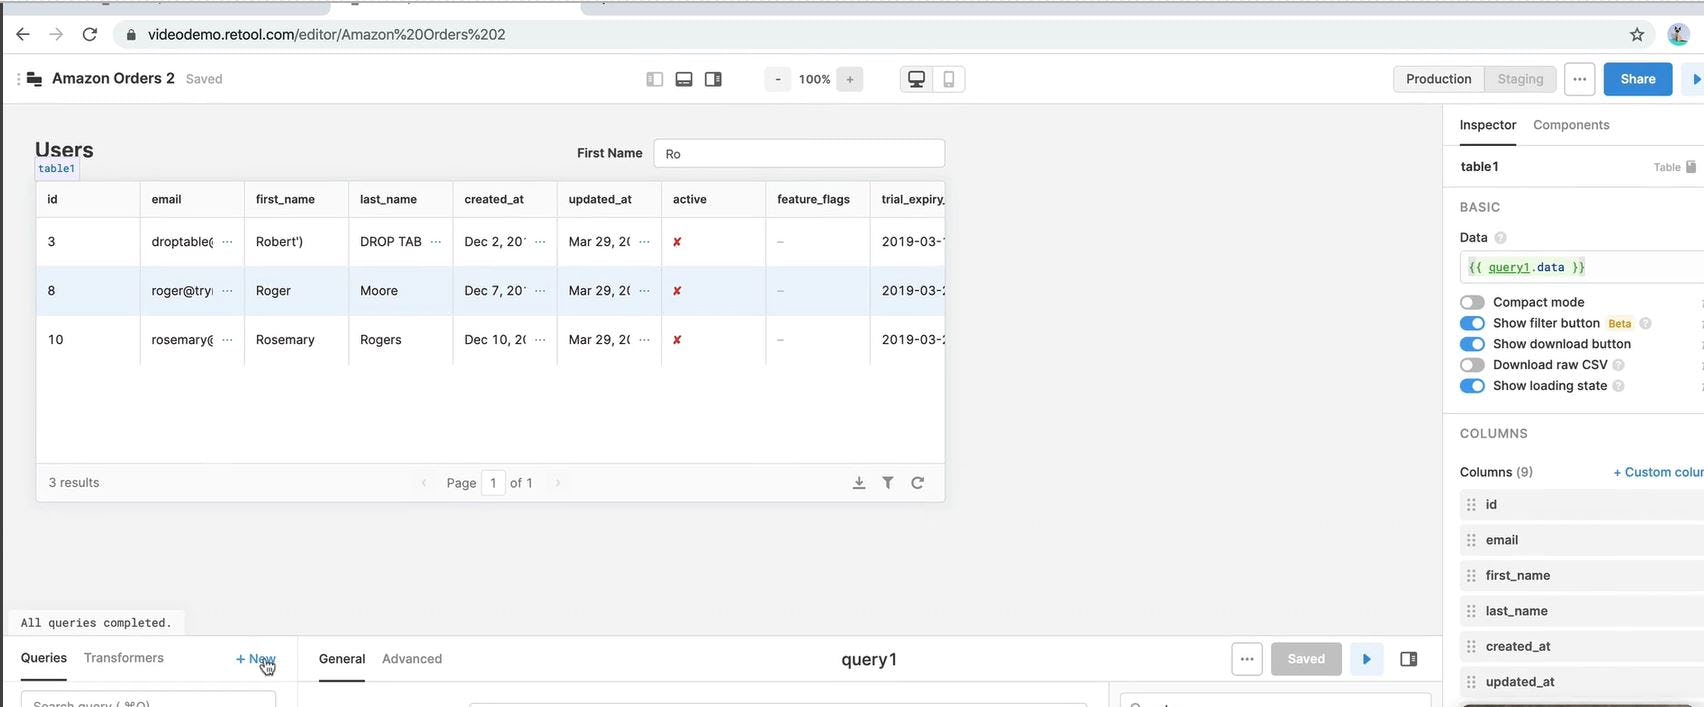The height and width of the screenshot is (707, 1704).
Task: Reload the browser page
Action: pyautogui.click(x=90, y=34)
